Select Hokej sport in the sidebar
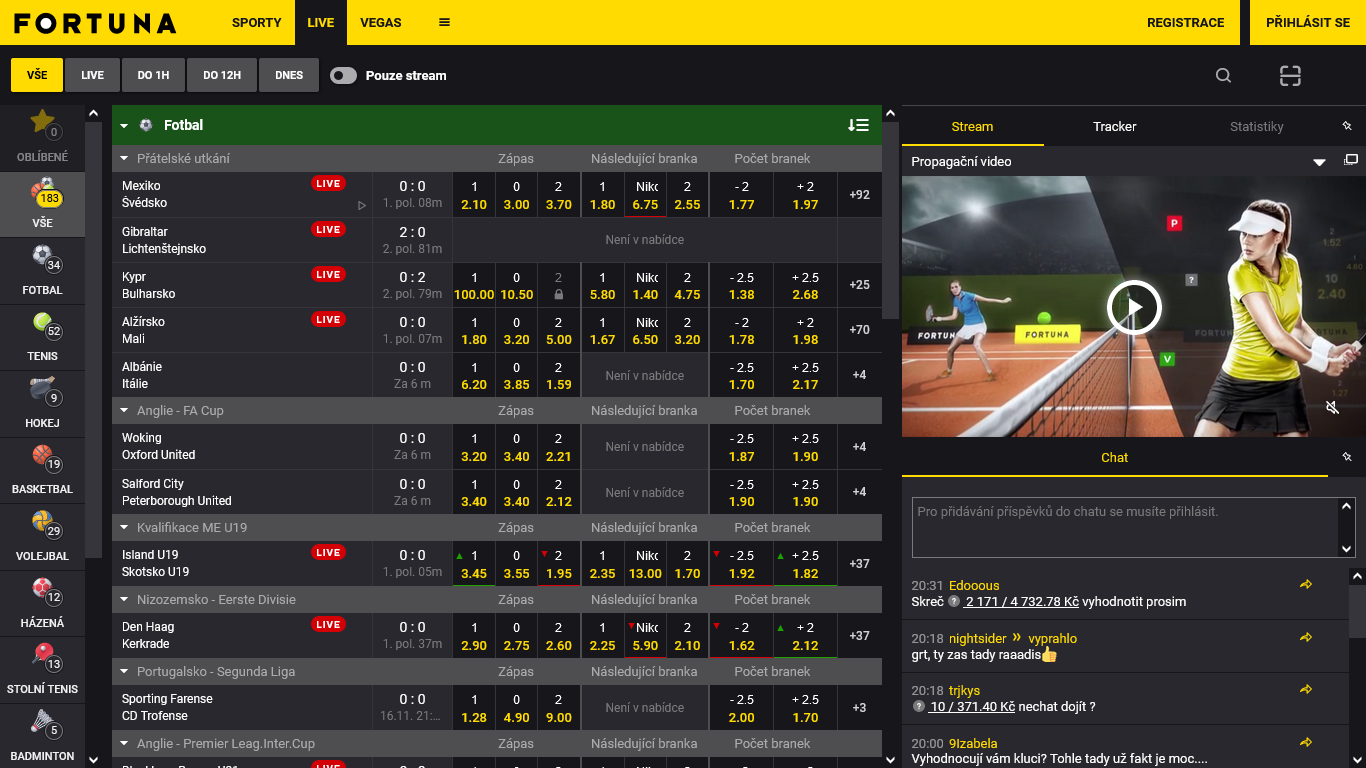 click(42, 403)
